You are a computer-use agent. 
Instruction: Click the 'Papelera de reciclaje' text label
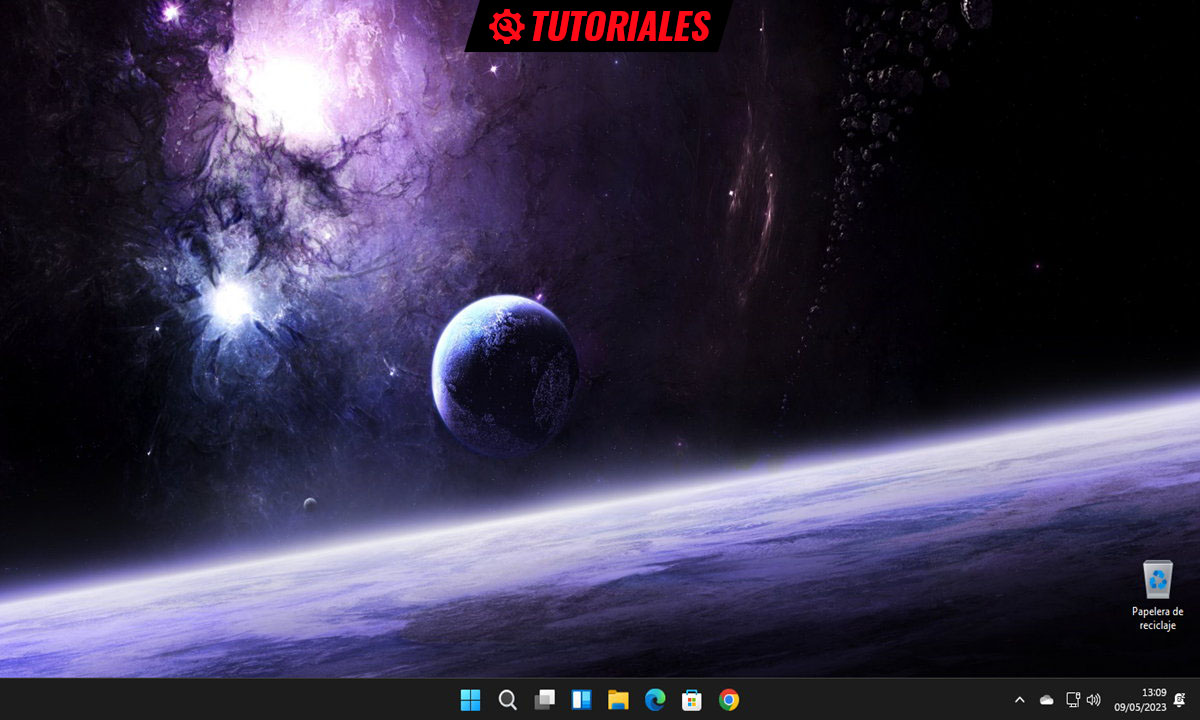(1157, 618)
